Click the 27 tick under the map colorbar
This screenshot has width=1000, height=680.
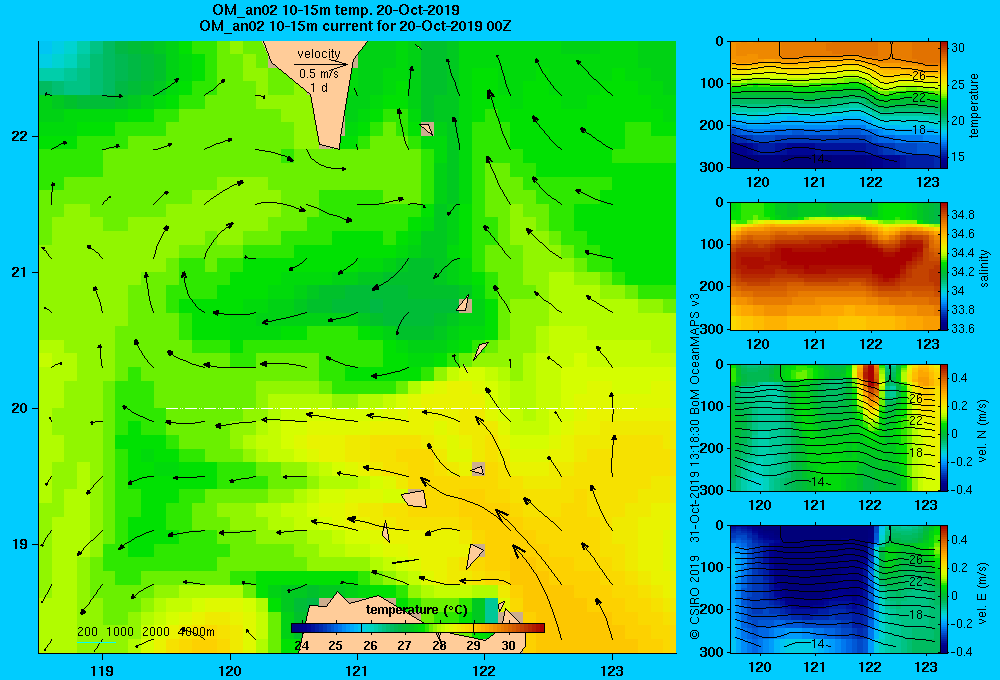(x=404, y=646)
